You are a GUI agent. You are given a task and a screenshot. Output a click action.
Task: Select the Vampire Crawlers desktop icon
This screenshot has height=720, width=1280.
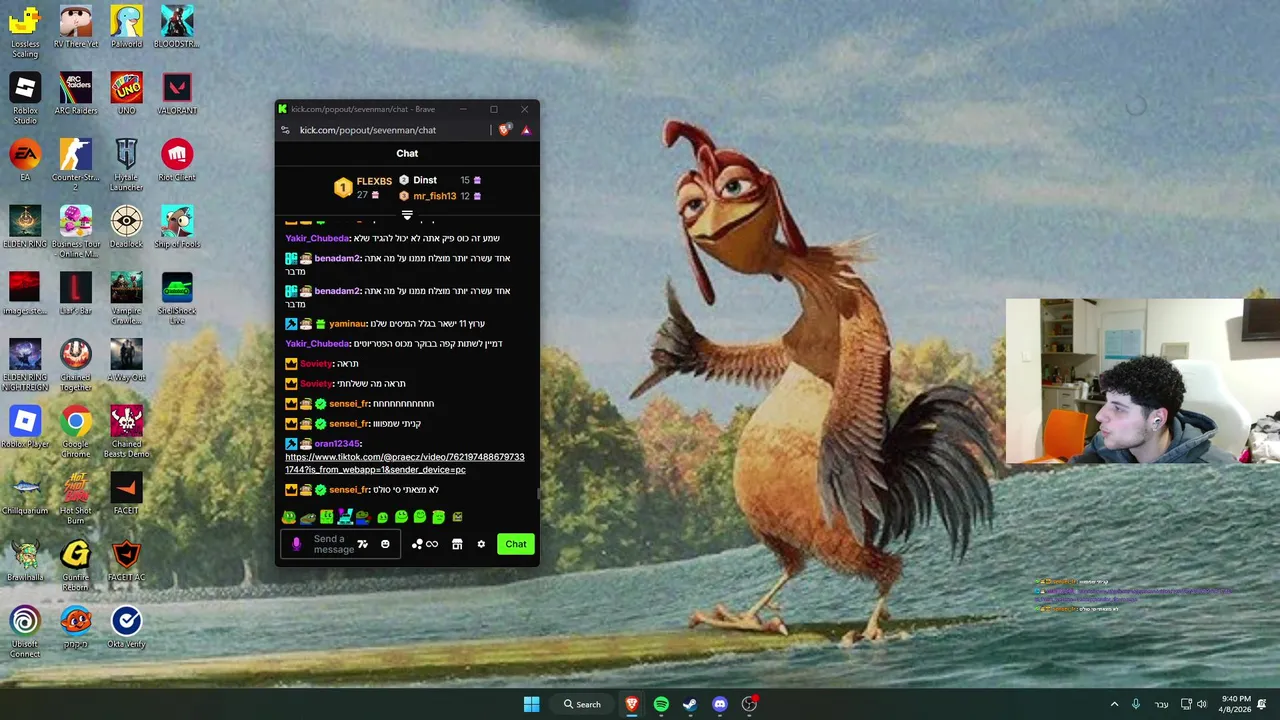coord(126,298)
